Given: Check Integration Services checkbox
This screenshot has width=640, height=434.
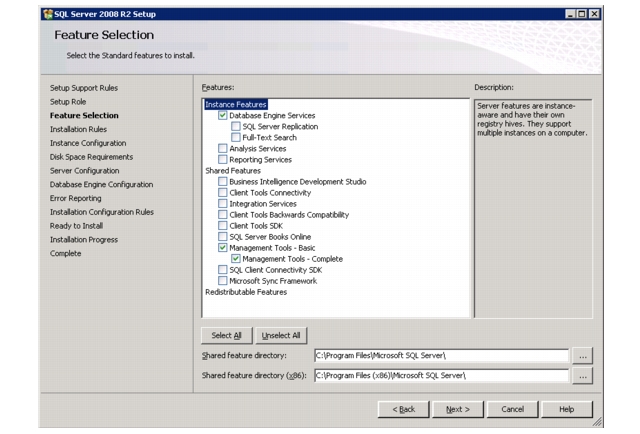Looking at the screenshot, I should click(222, 204).
